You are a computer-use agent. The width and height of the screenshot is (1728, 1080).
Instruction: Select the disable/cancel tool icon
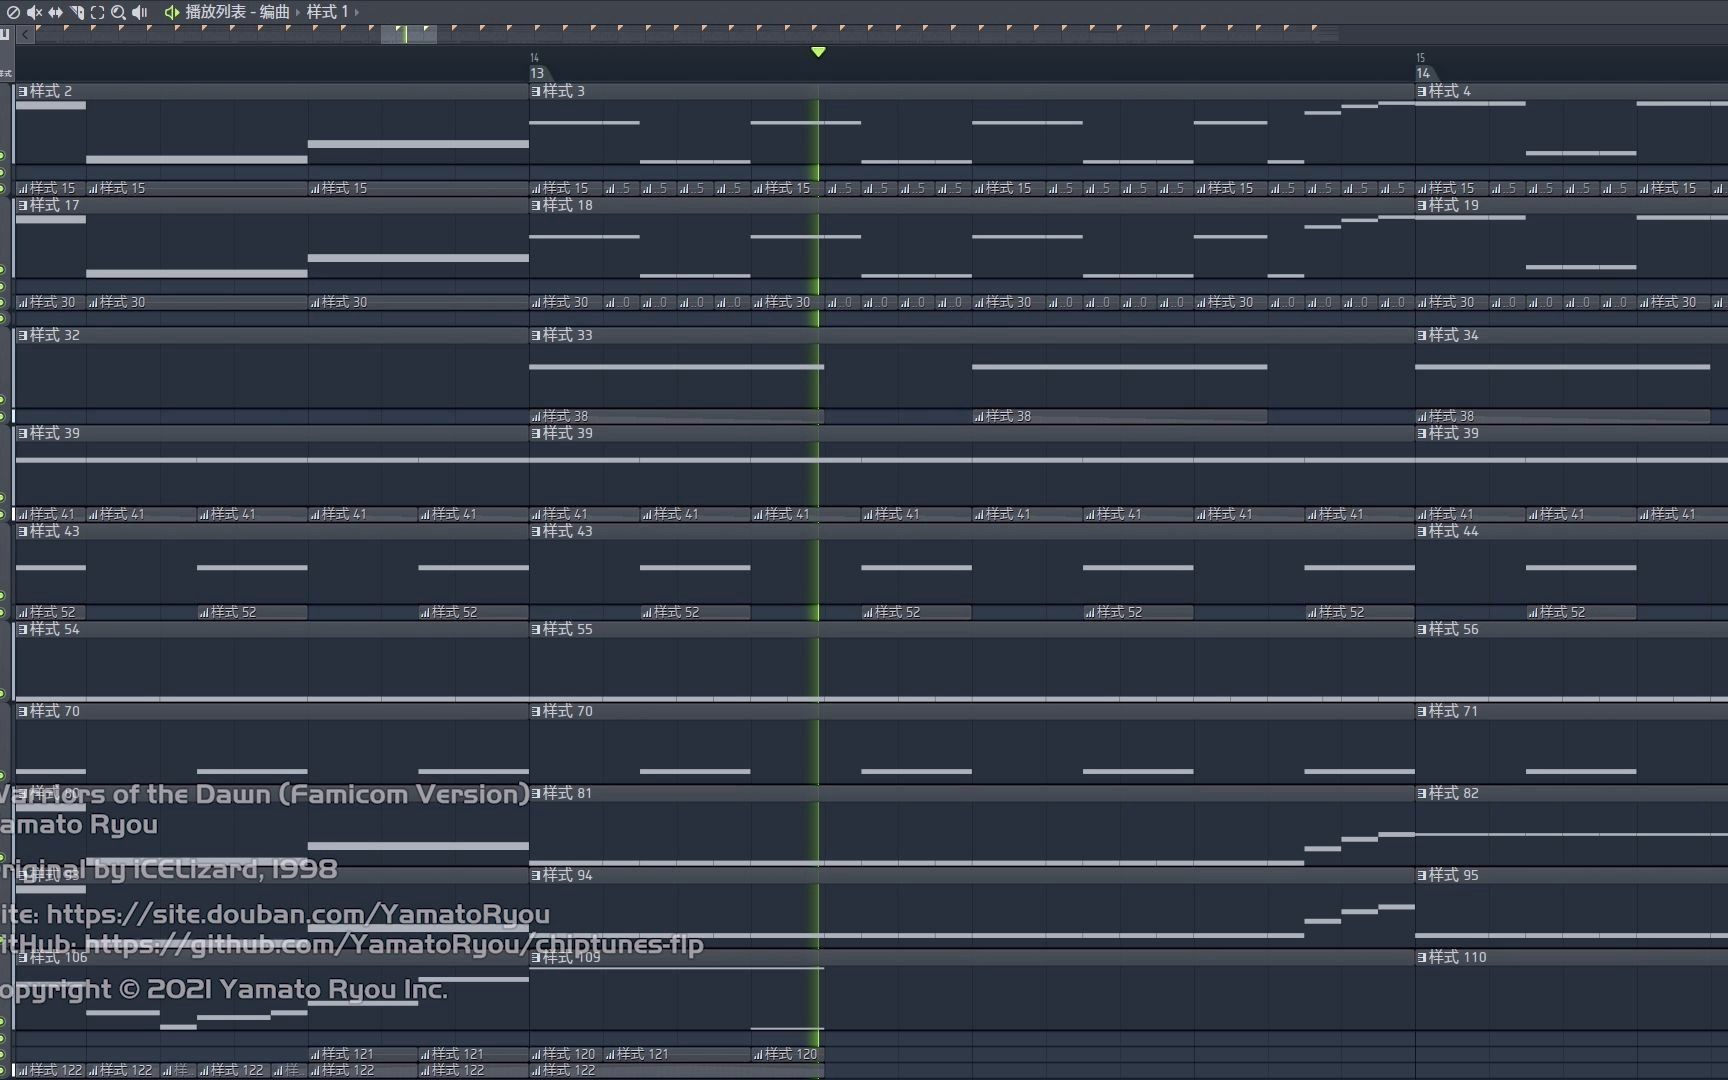[13, 12]
